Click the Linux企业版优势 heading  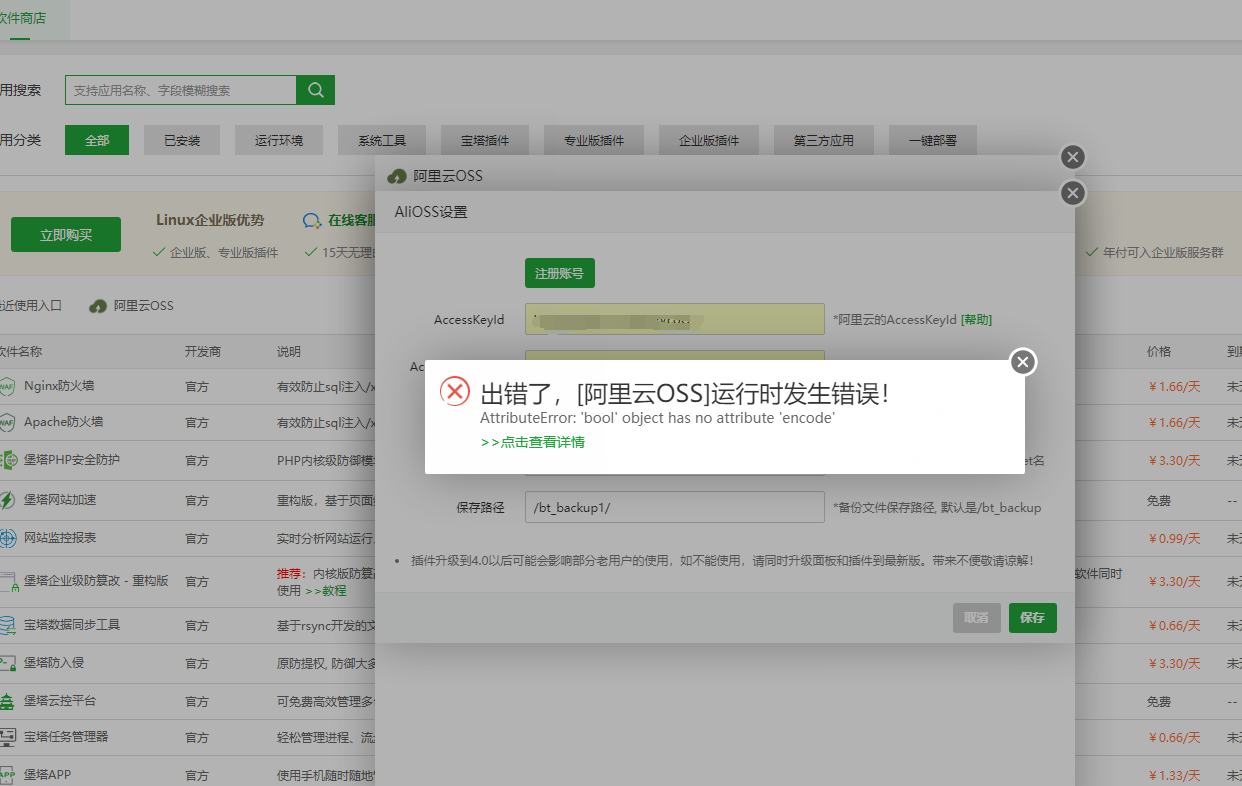point(210,220)
